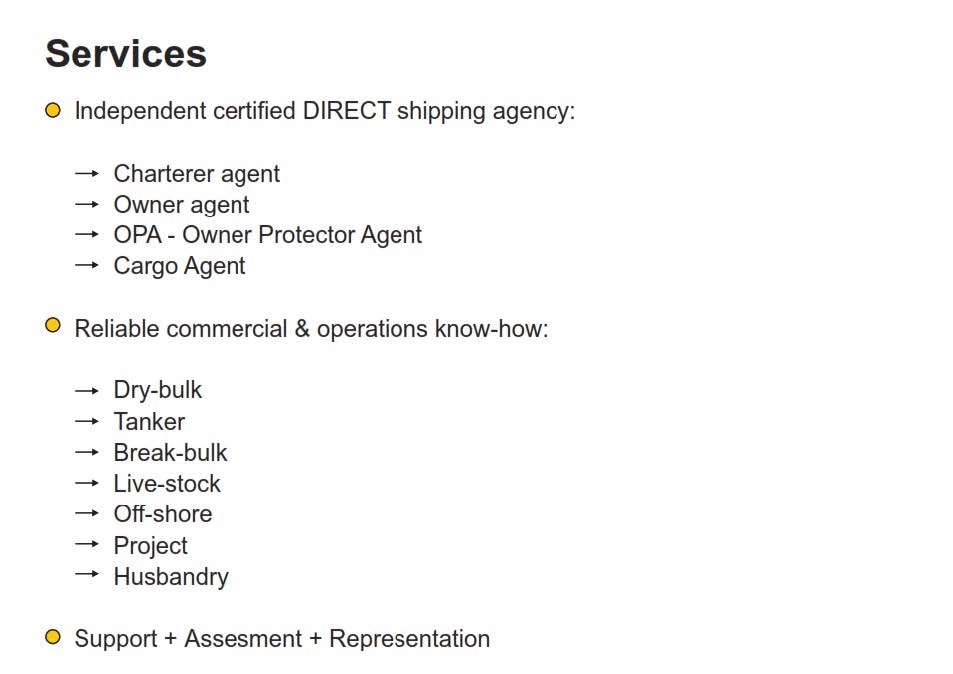
Task: Click the Live-stock list item
Action: point(167,484)
